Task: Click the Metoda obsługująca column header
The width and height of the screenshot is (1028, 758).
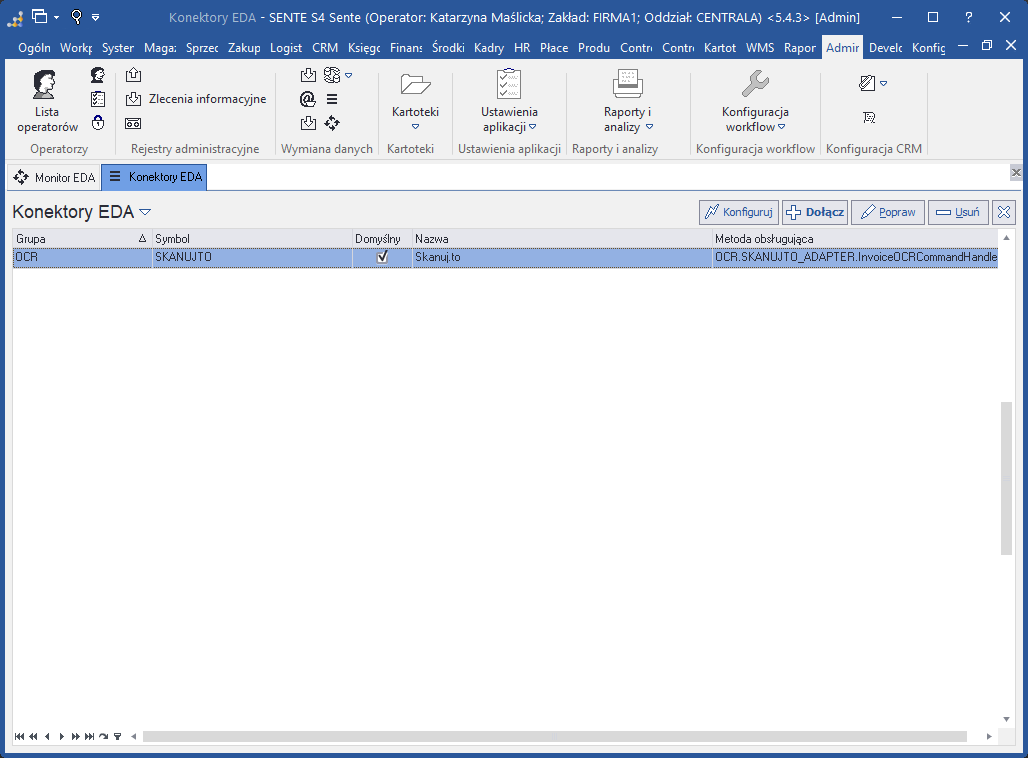Action: coord(856,239)
